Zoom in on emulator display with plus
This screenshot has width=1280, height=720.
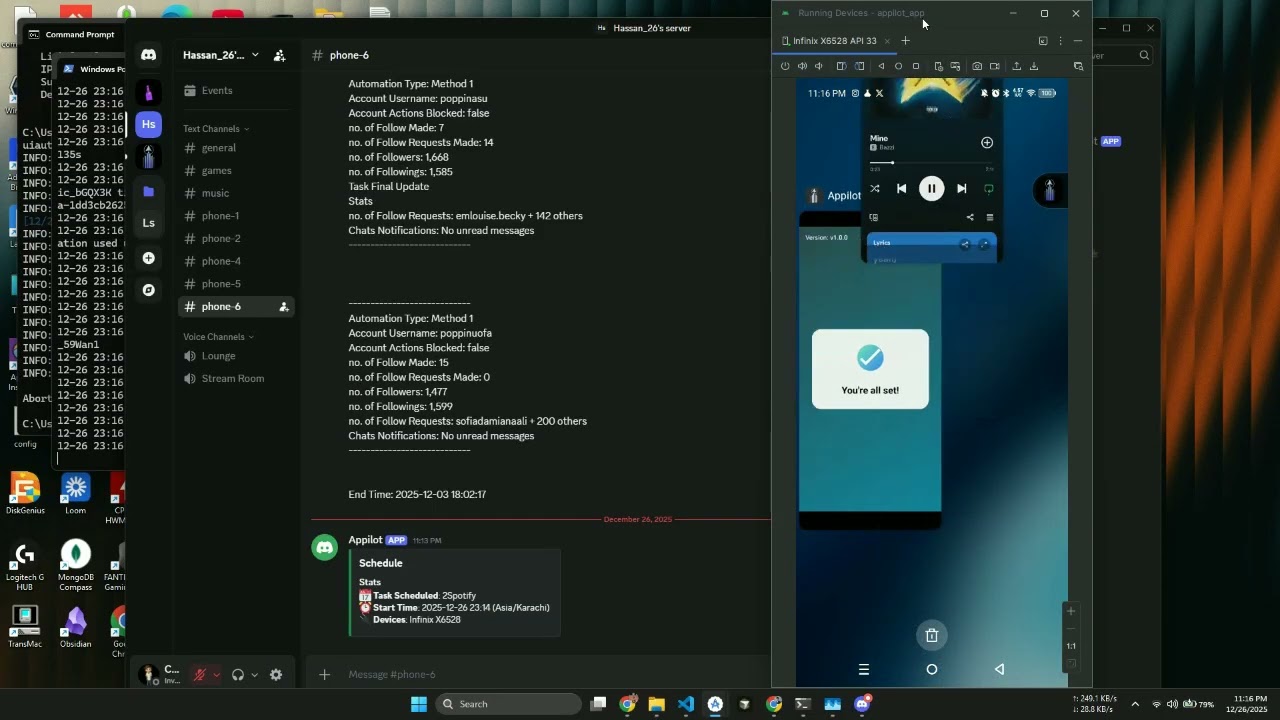[1071, 611]
